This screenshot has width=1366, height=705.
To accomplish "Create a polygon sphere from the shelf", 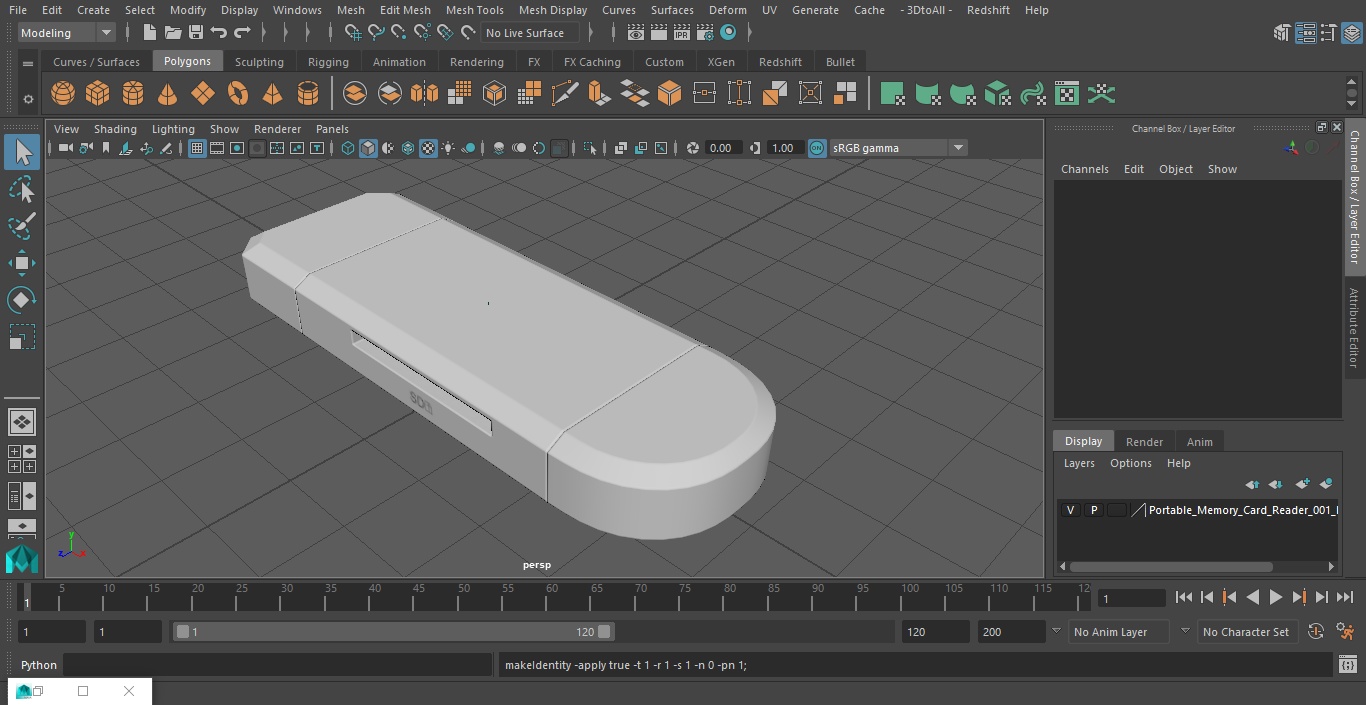I will 63,94.
